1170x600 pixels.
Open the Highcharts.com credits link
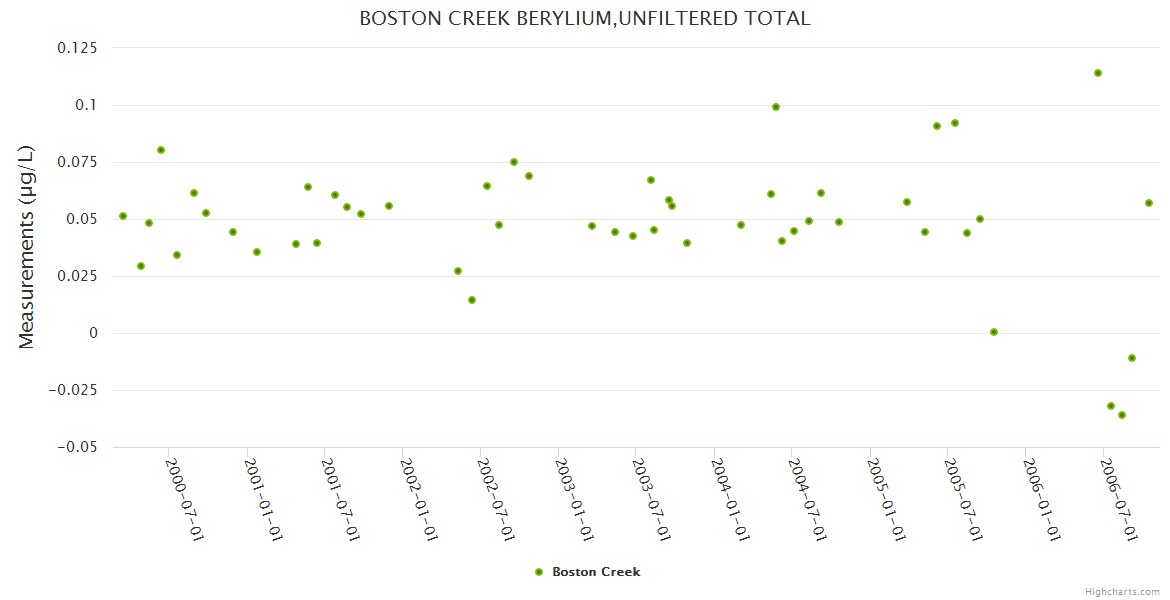click(x=1122, y=591)
